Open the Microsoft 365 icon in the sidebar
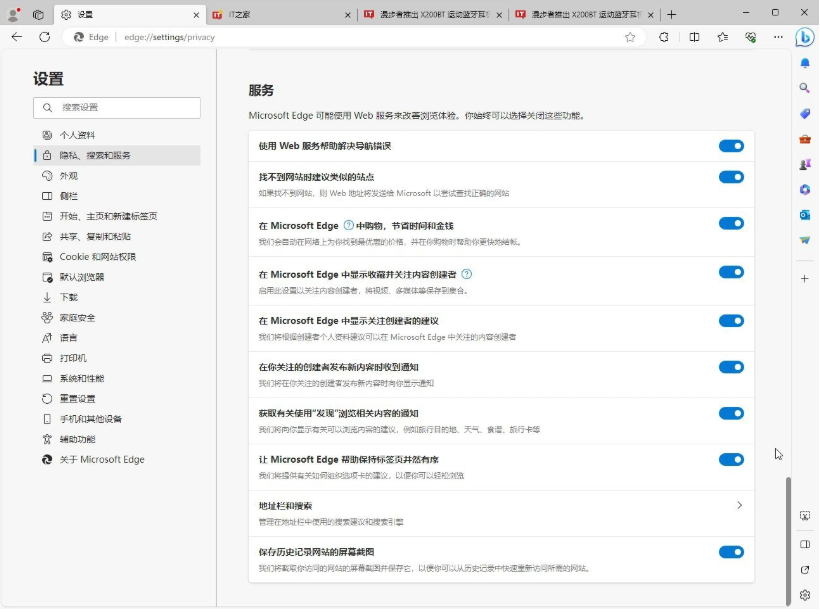 tap(805, 189)
